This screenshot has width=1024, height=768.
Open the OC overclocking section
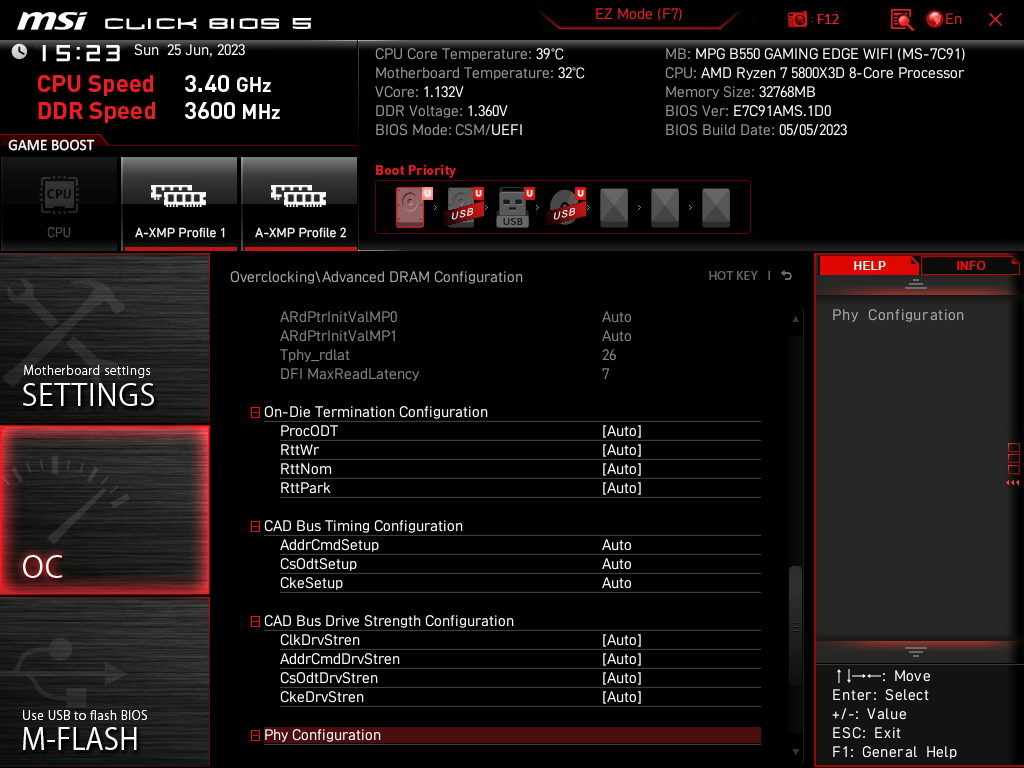click(x=104, y=511)
